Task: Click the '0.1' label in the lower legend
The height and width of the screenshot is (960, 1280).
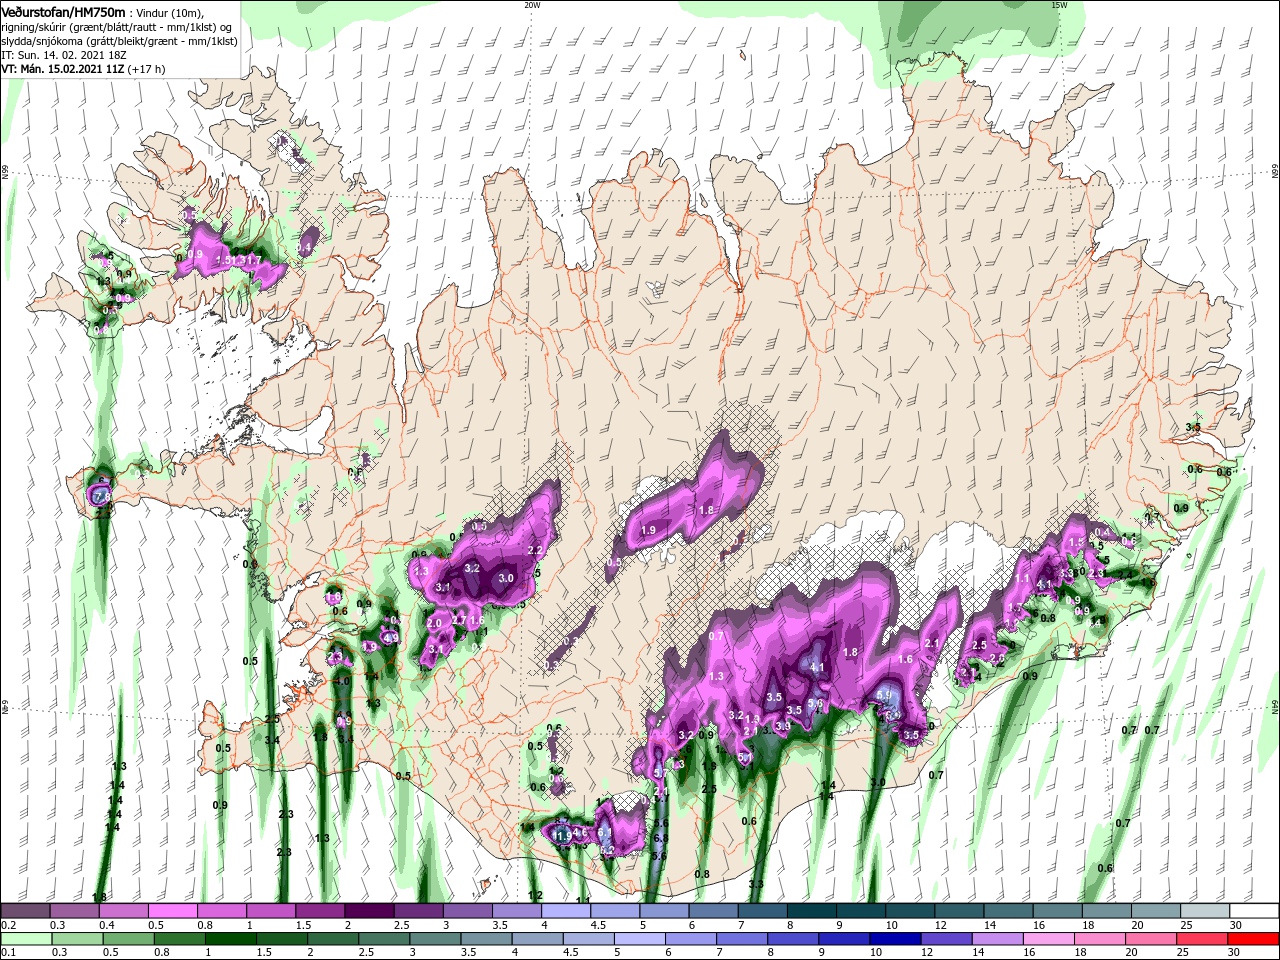Action: (x=9, y=952)
